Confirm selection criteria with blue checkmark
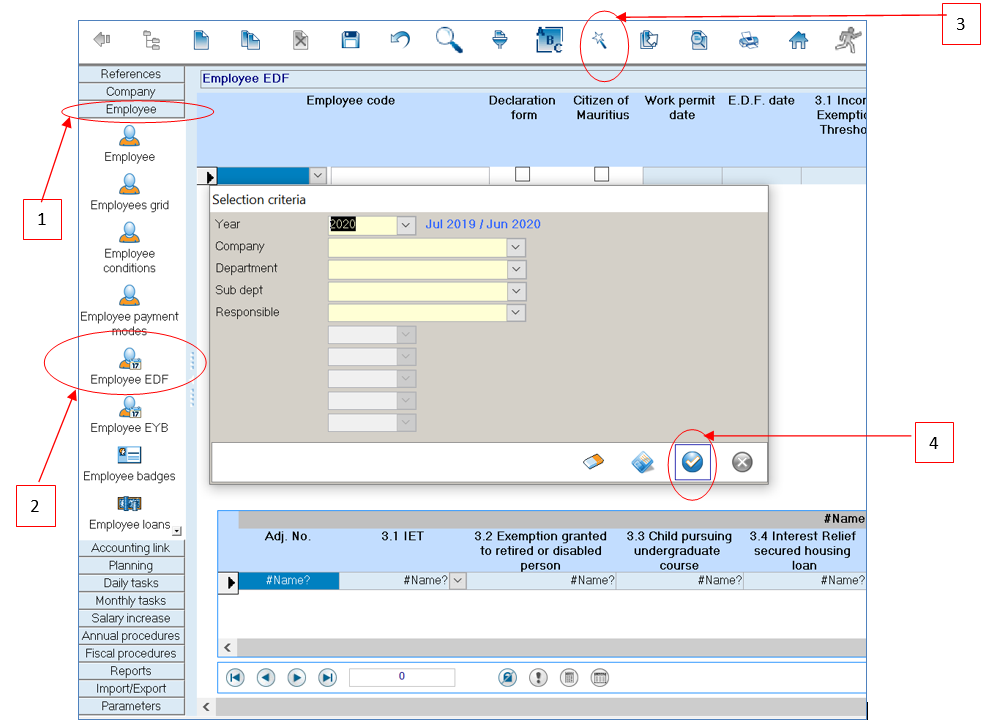This screenshot has height=723, width=987. coord(692,462)
